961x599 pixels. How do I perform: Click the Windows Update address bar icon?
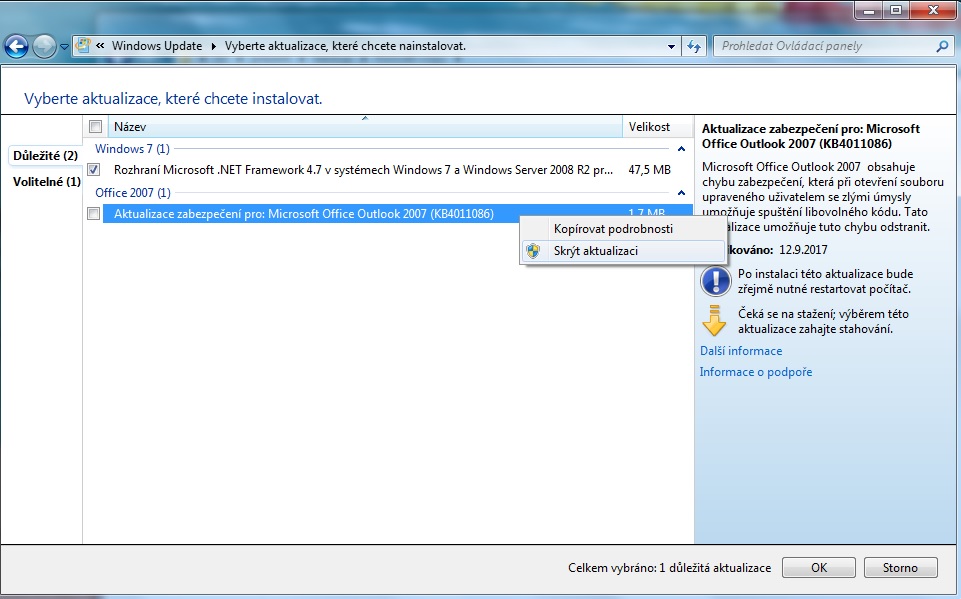tap(85, 46)
